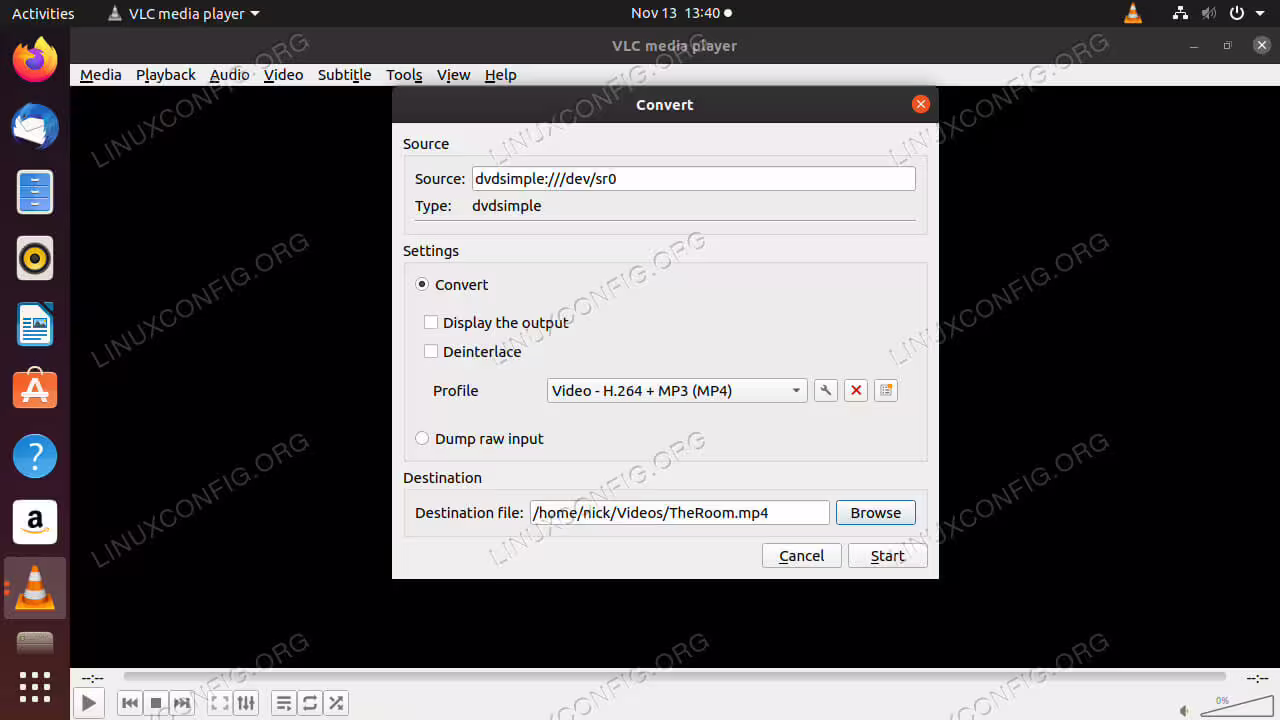The width and height of the screenshot is (1280, 720).
Task: Stop playback button
Action: point(156,703)
